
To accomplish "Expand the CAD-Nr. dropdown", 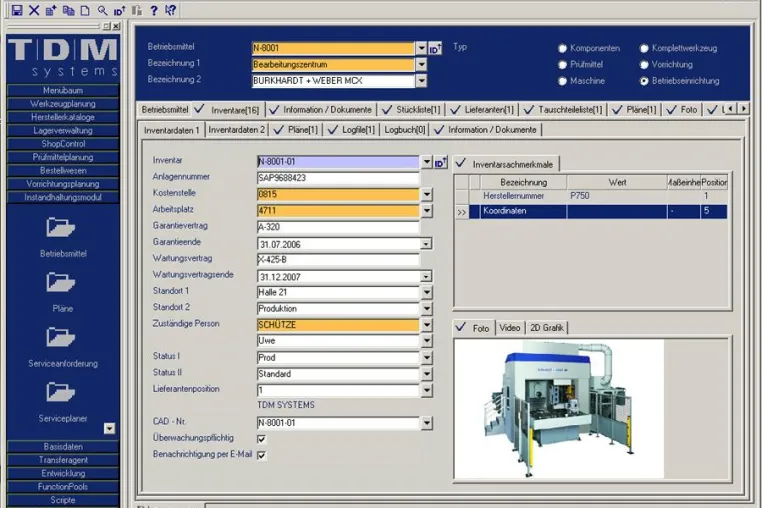I will [427, 423].
